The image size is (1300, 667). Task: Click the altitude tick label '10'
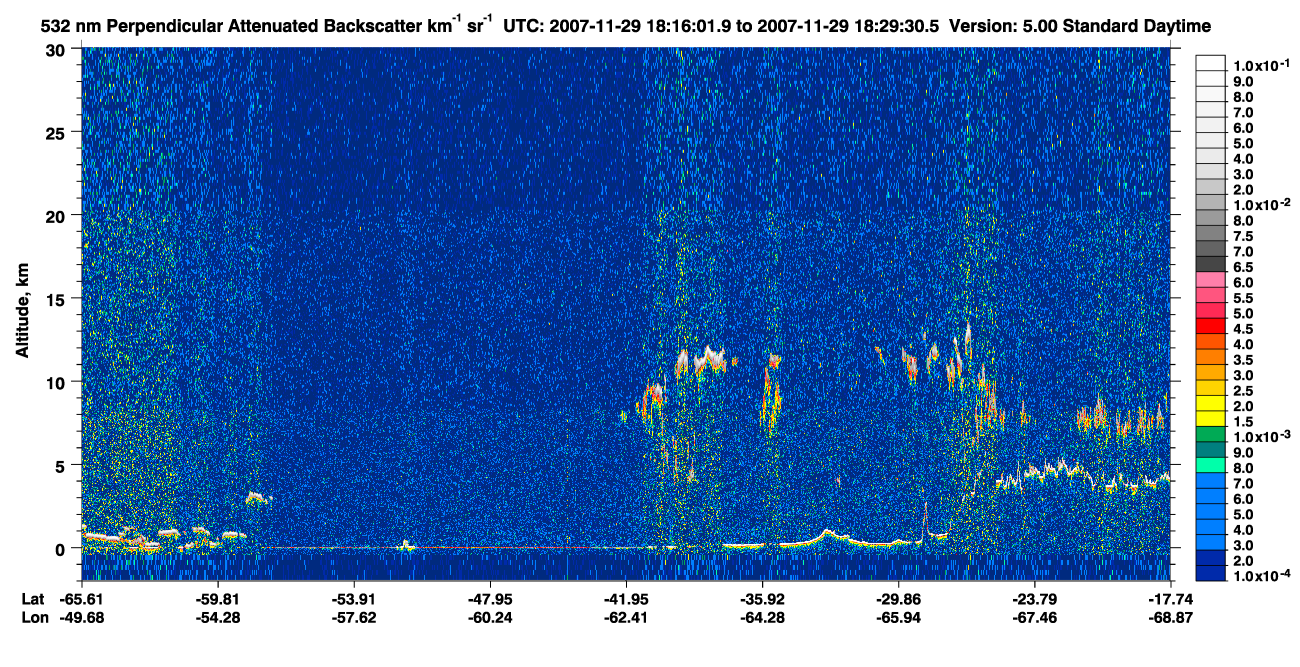point(56,382)
